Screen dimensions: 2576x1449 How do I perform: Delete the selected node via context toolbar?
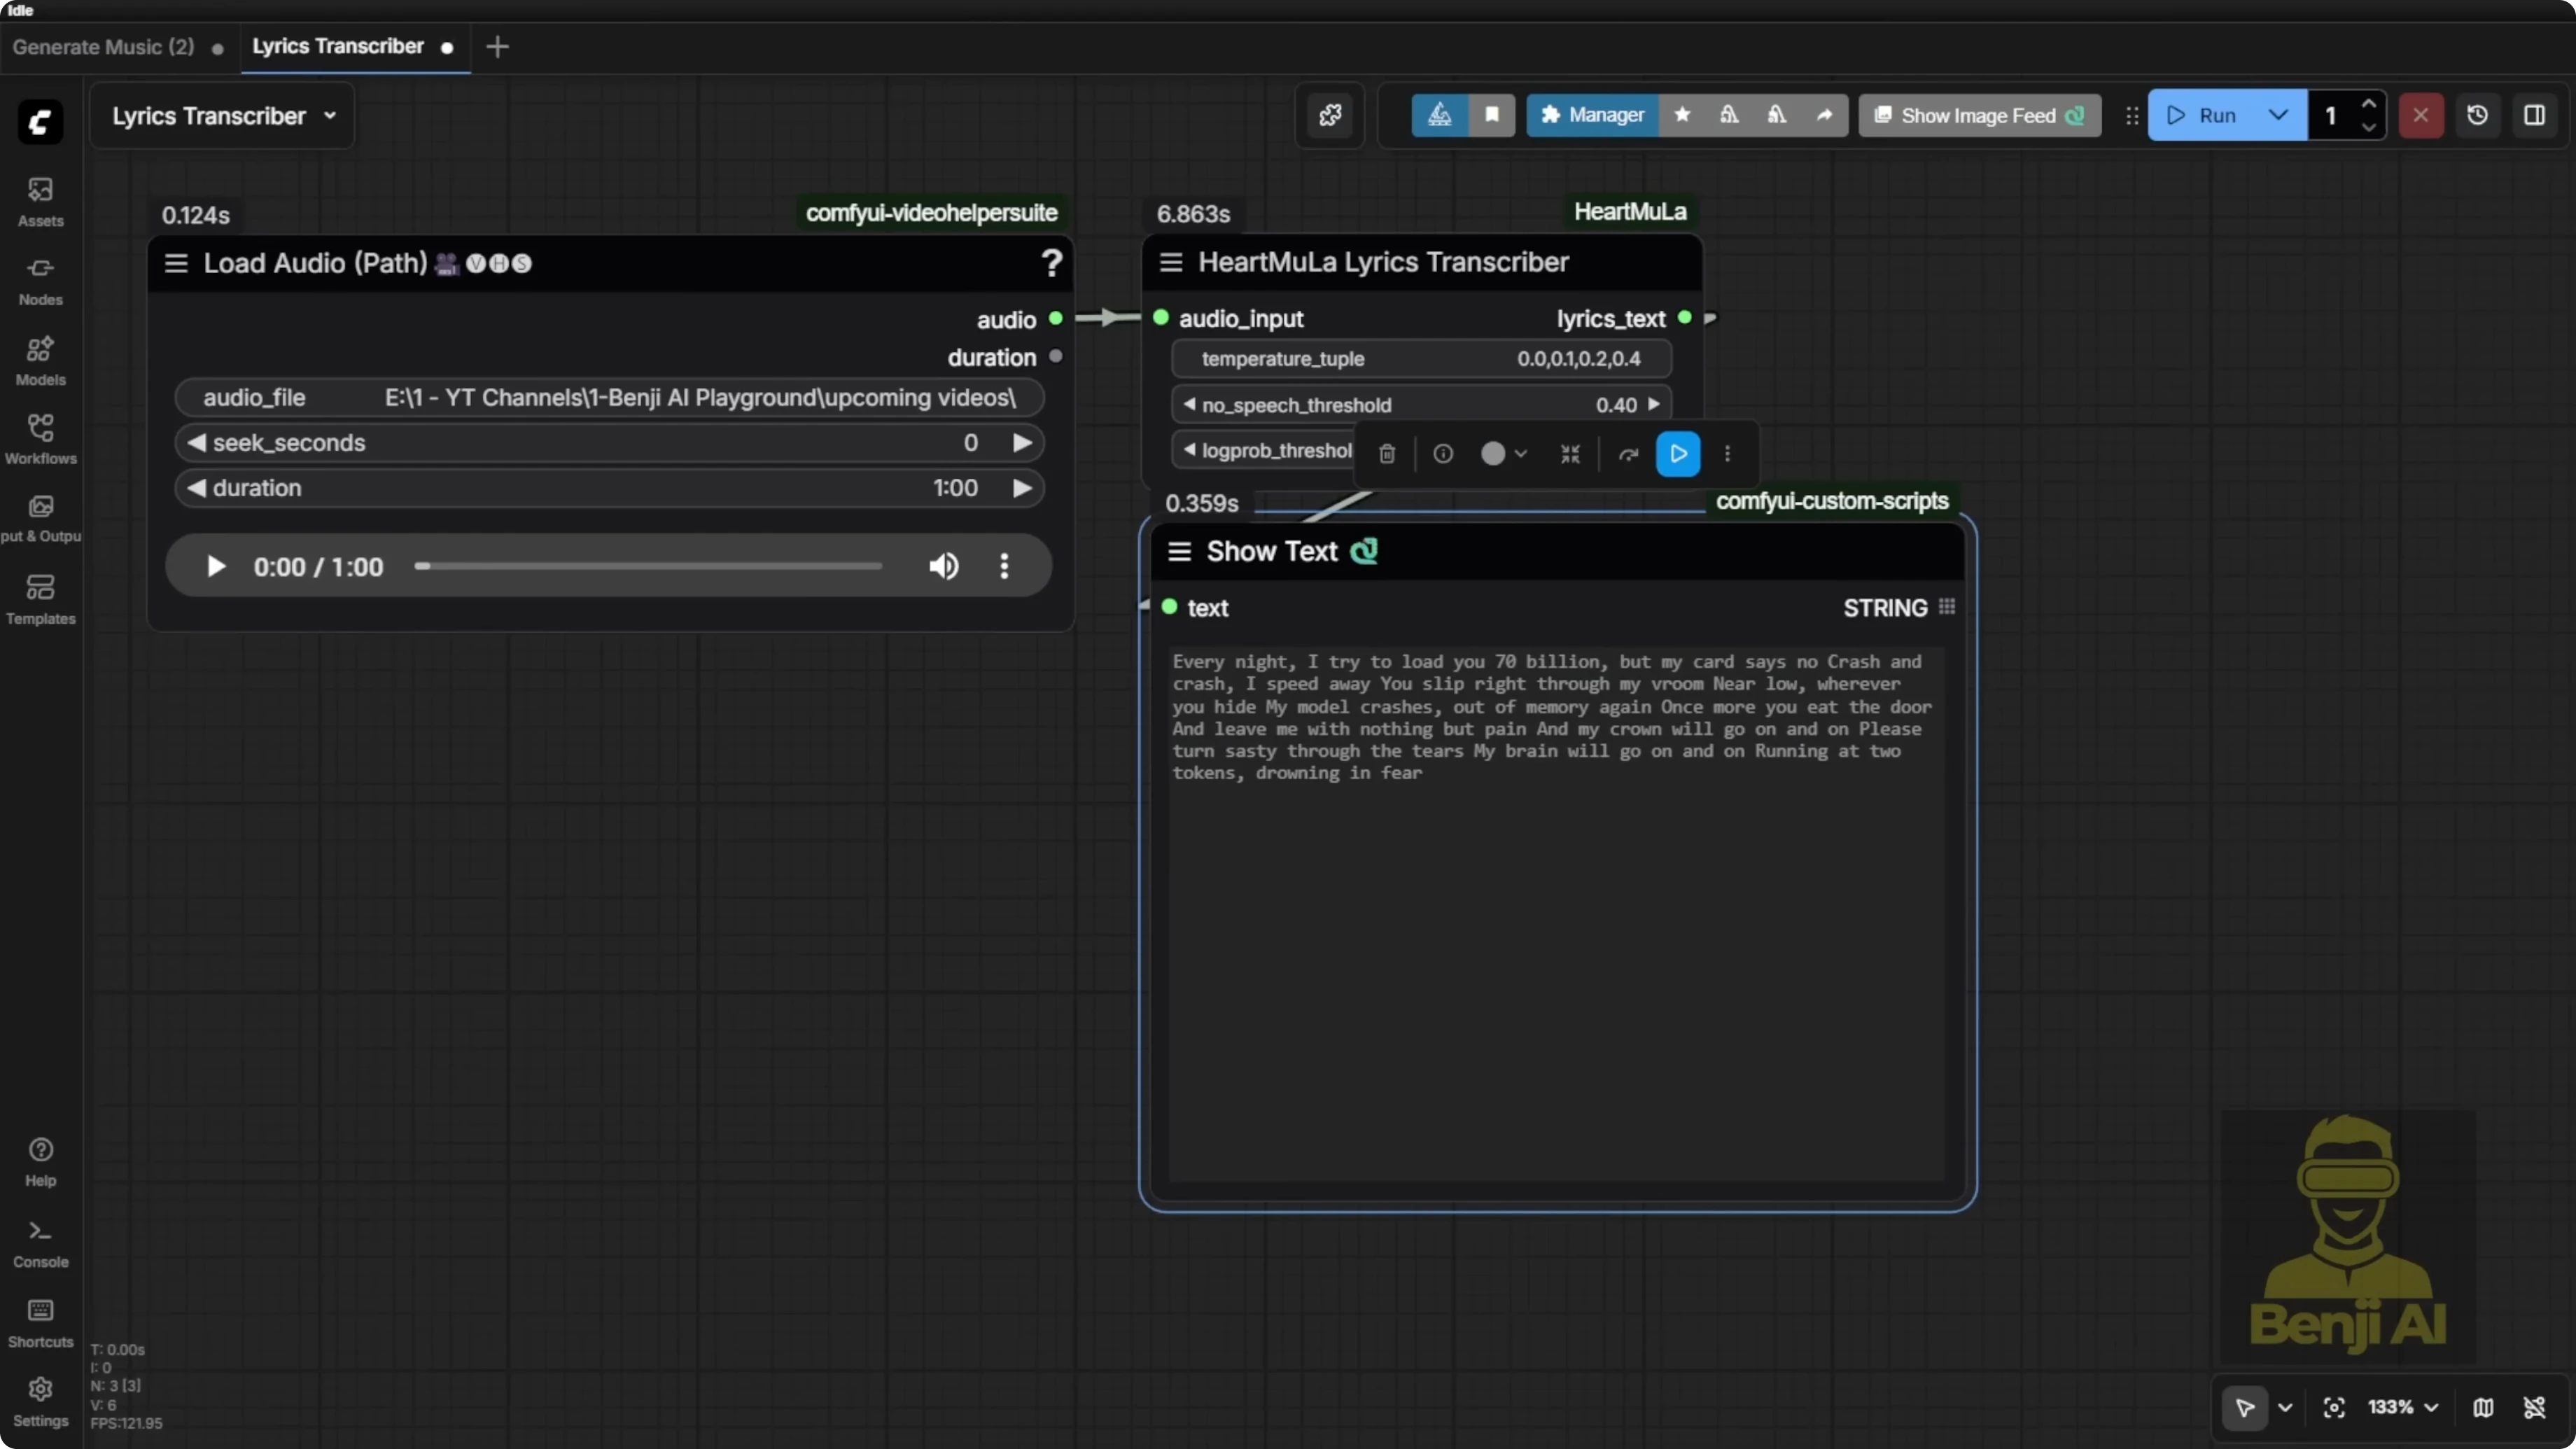1385,454
